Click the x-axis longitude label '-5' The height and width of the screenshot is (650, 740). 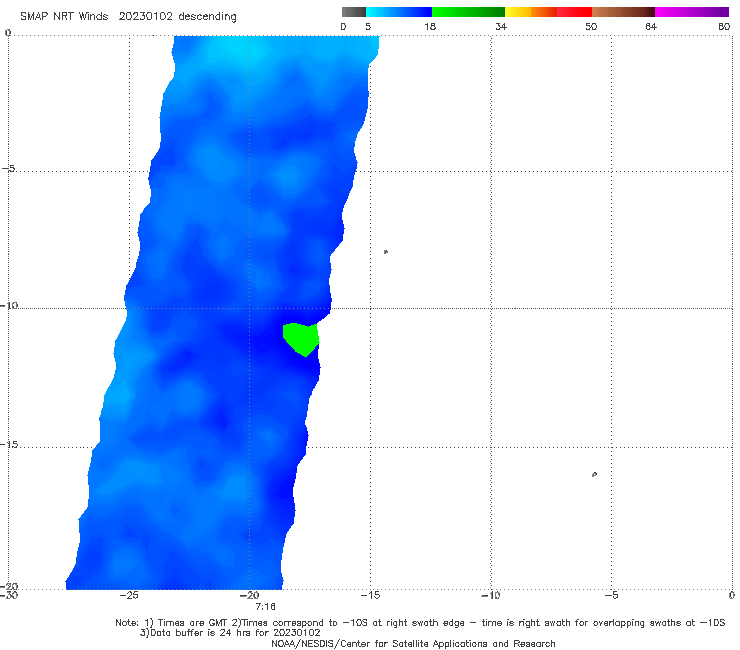(x=611, y=595)
